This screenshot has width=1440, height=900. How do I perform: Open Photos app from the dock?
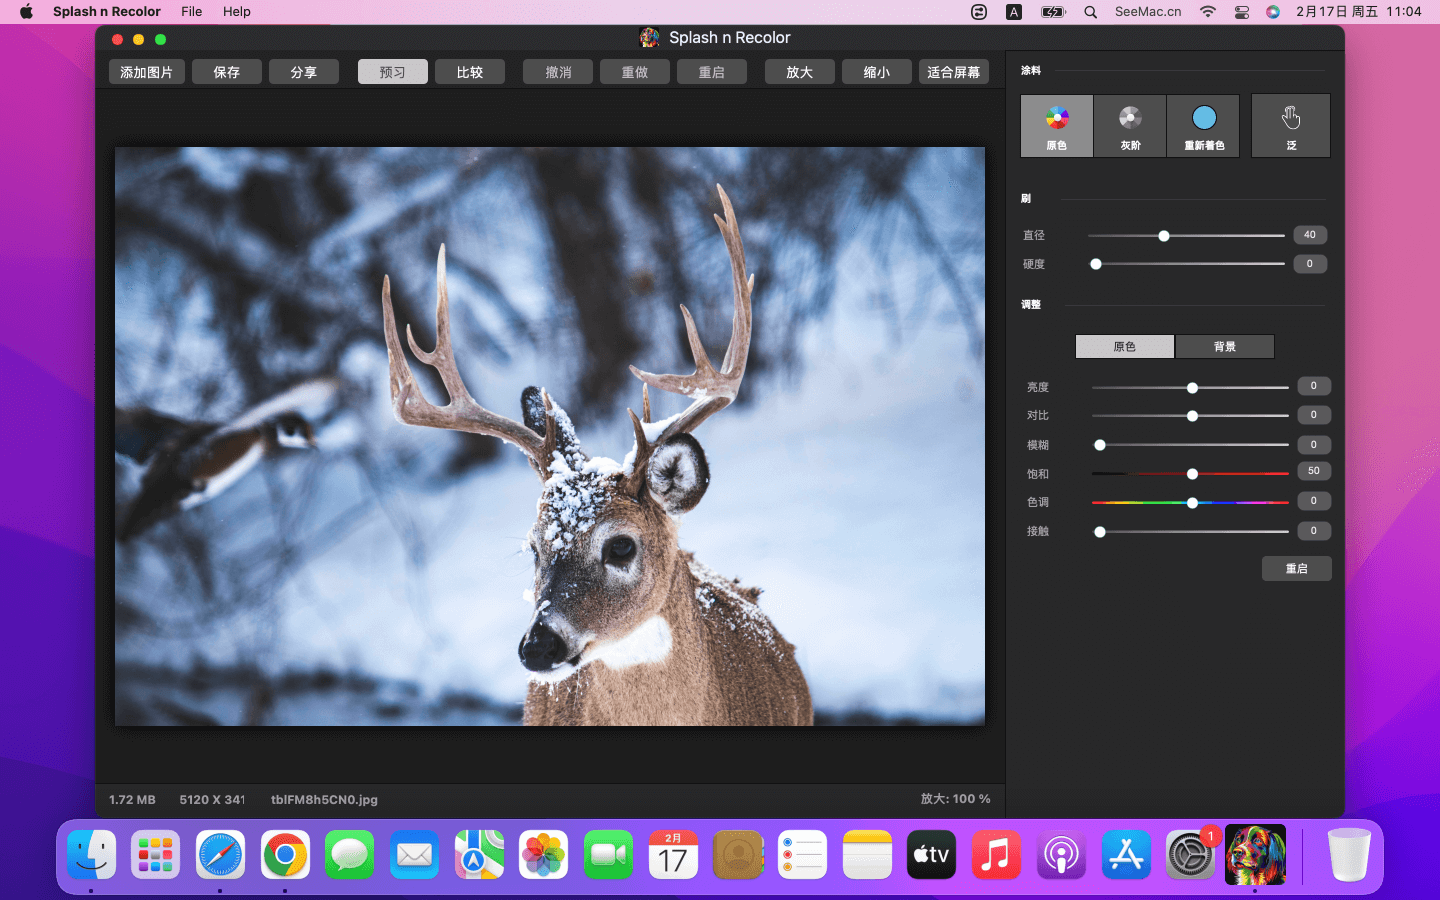(x=543, y=856)
